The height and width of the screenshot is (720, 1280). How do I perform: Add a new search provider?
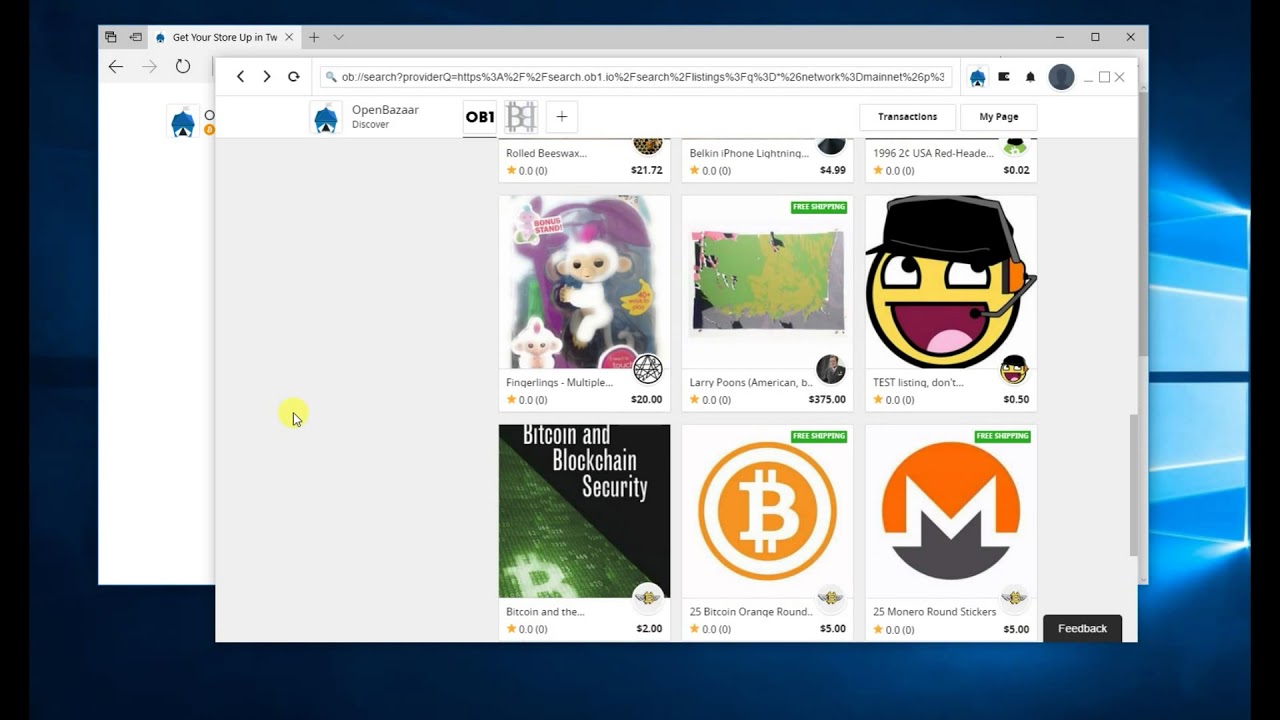coord(562,117)
